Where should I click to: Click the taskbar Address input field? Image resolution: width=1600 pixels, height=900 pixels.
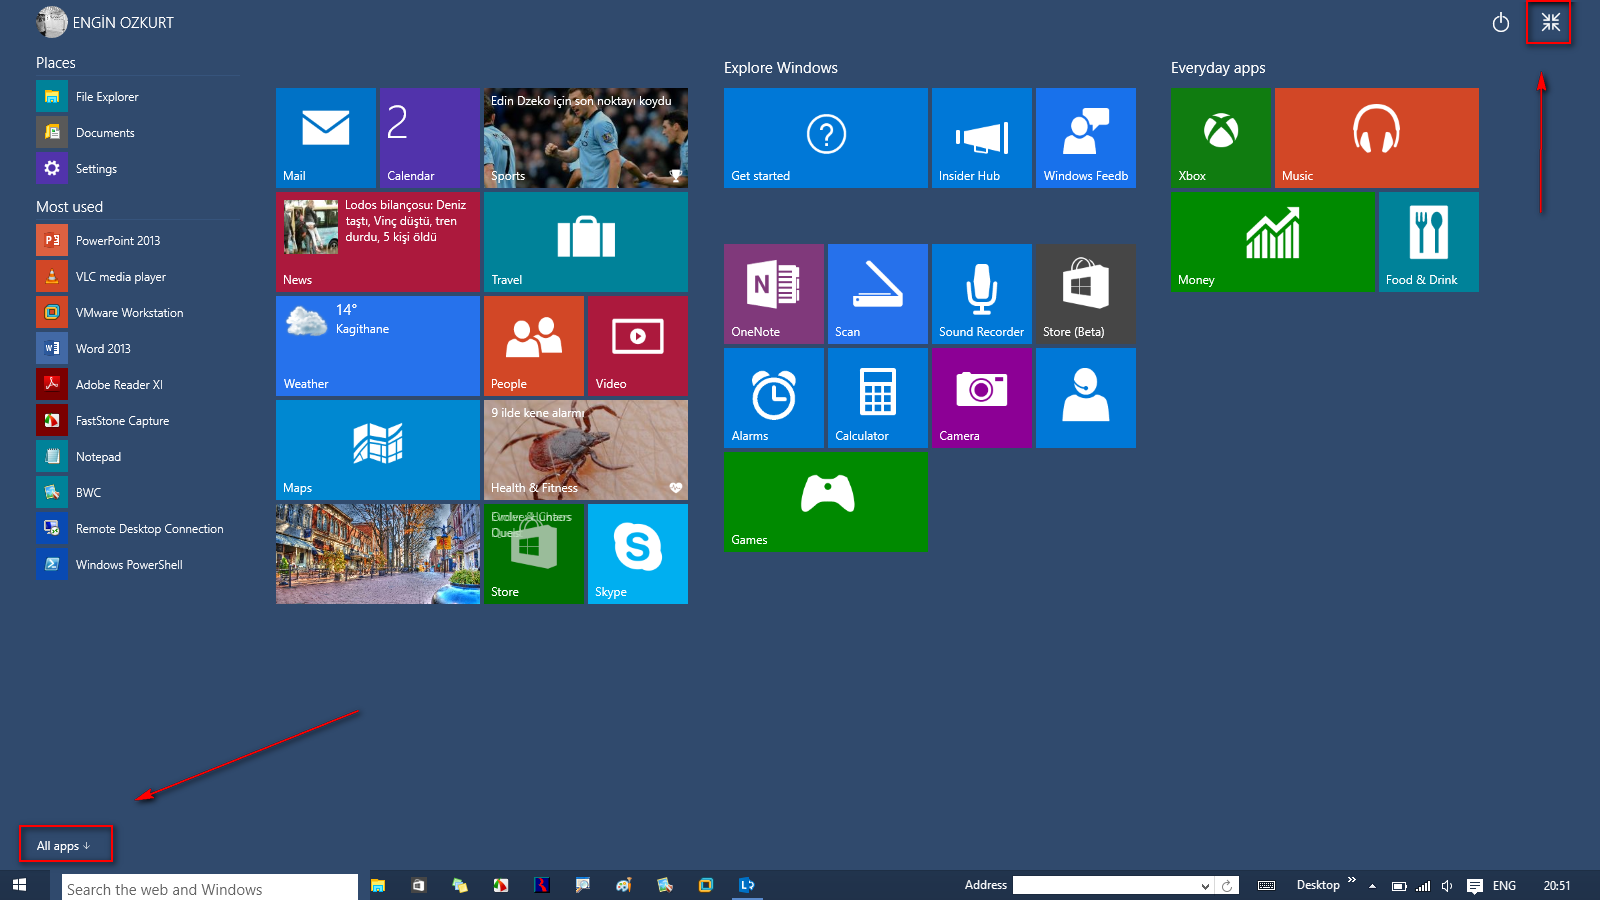[1105, 885]
